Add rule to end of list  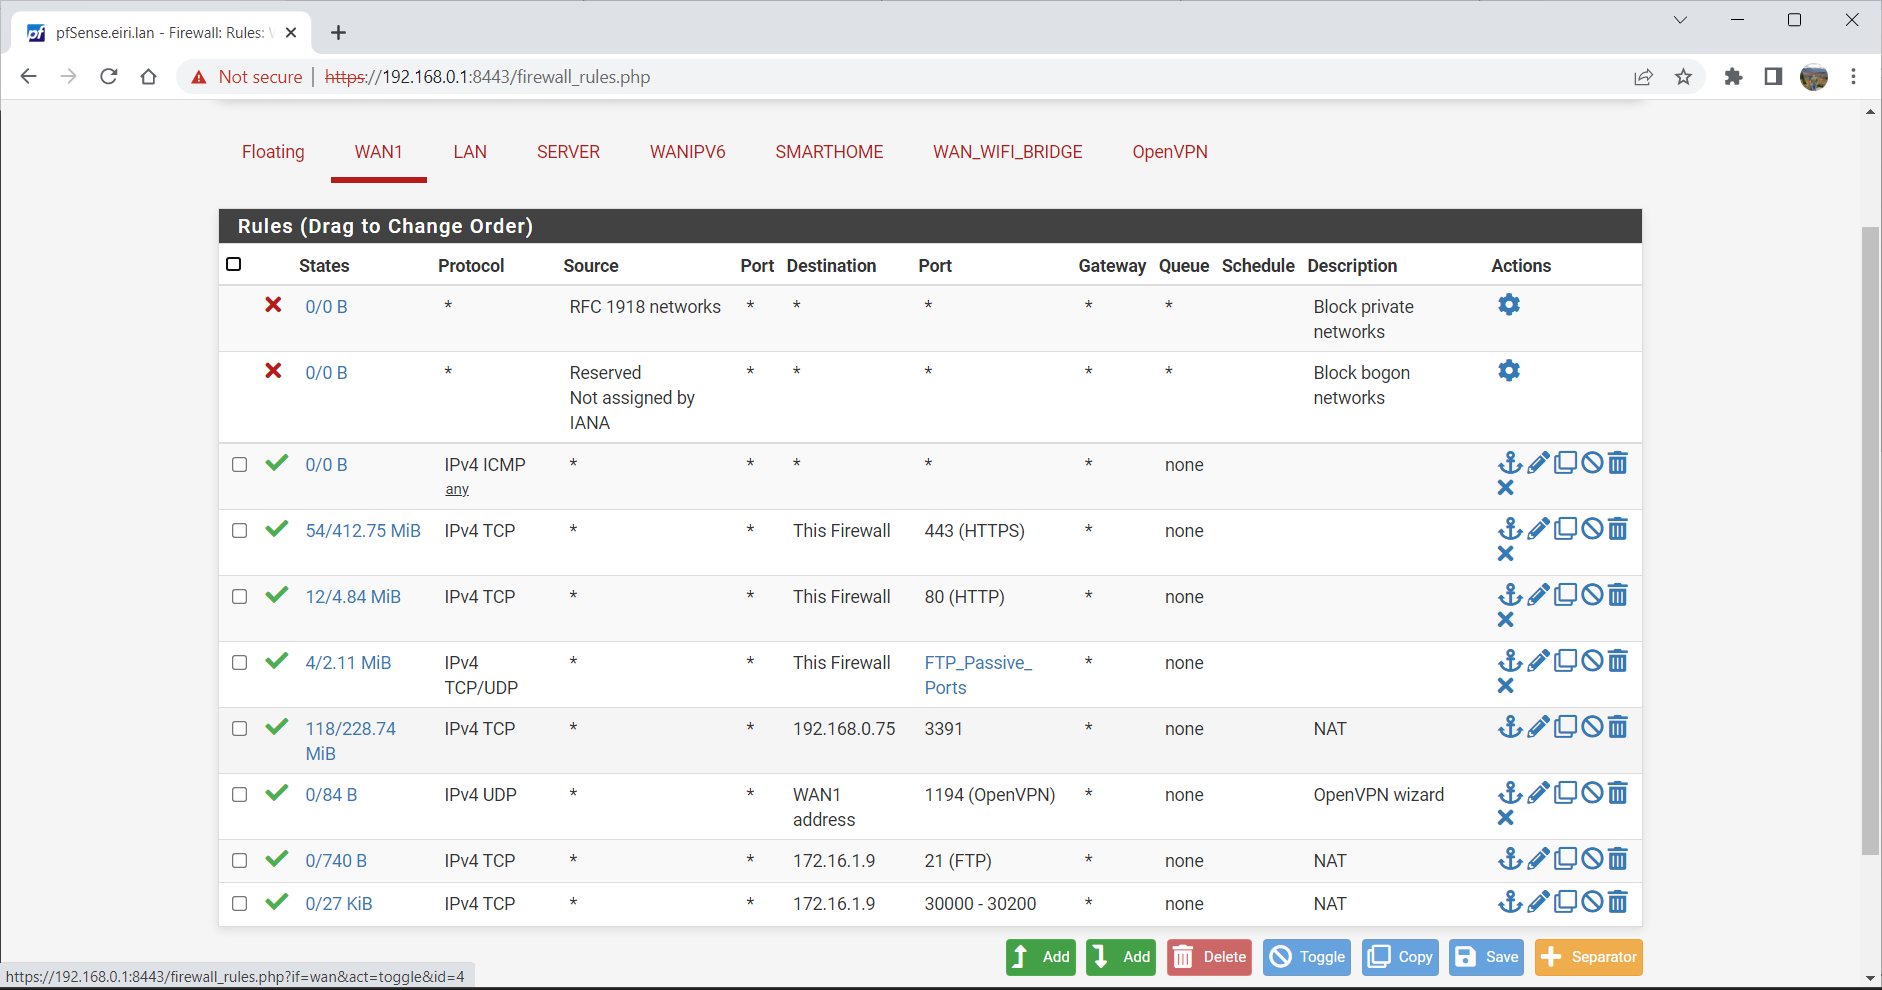pos(1121,957)
